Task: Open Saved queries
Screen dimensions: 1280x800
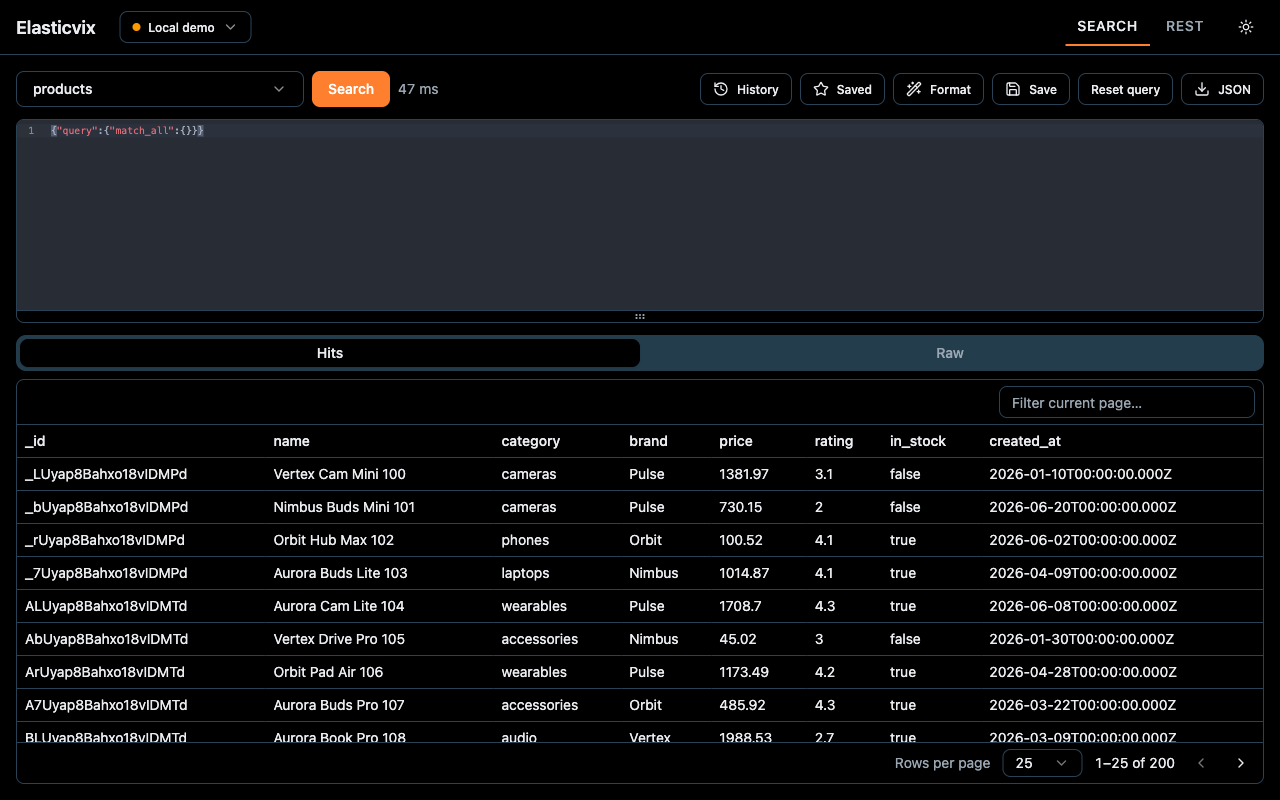Action: click(x=842, y=89)
